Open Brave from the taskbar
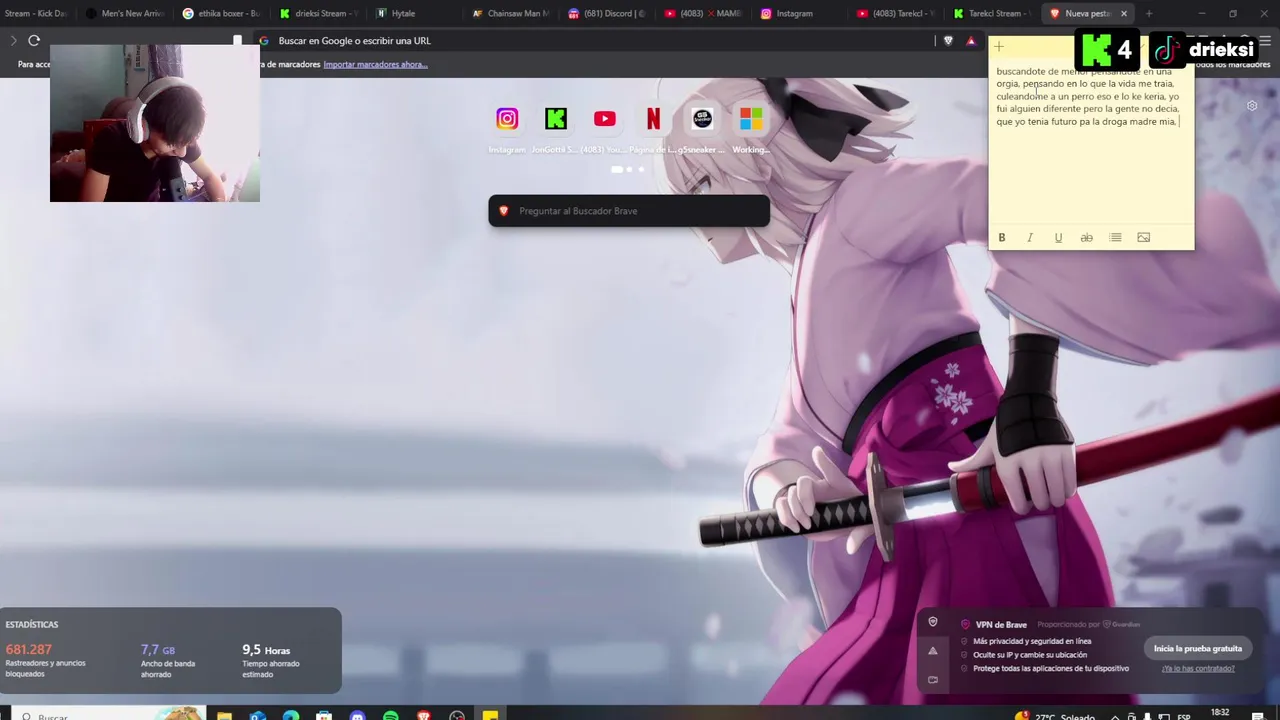The height and width of the screenshot is (720, 1280). coord(424,716)
